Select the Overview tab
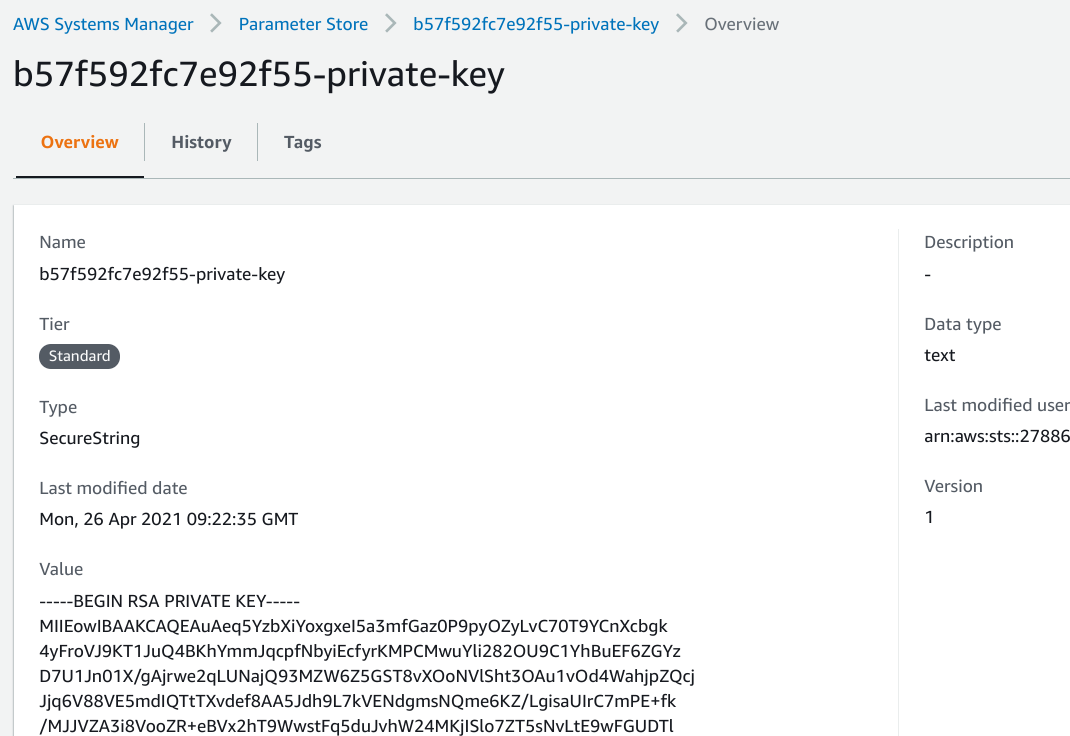Viewport: 1070px width, 736px height. click(x=80, y=142)
